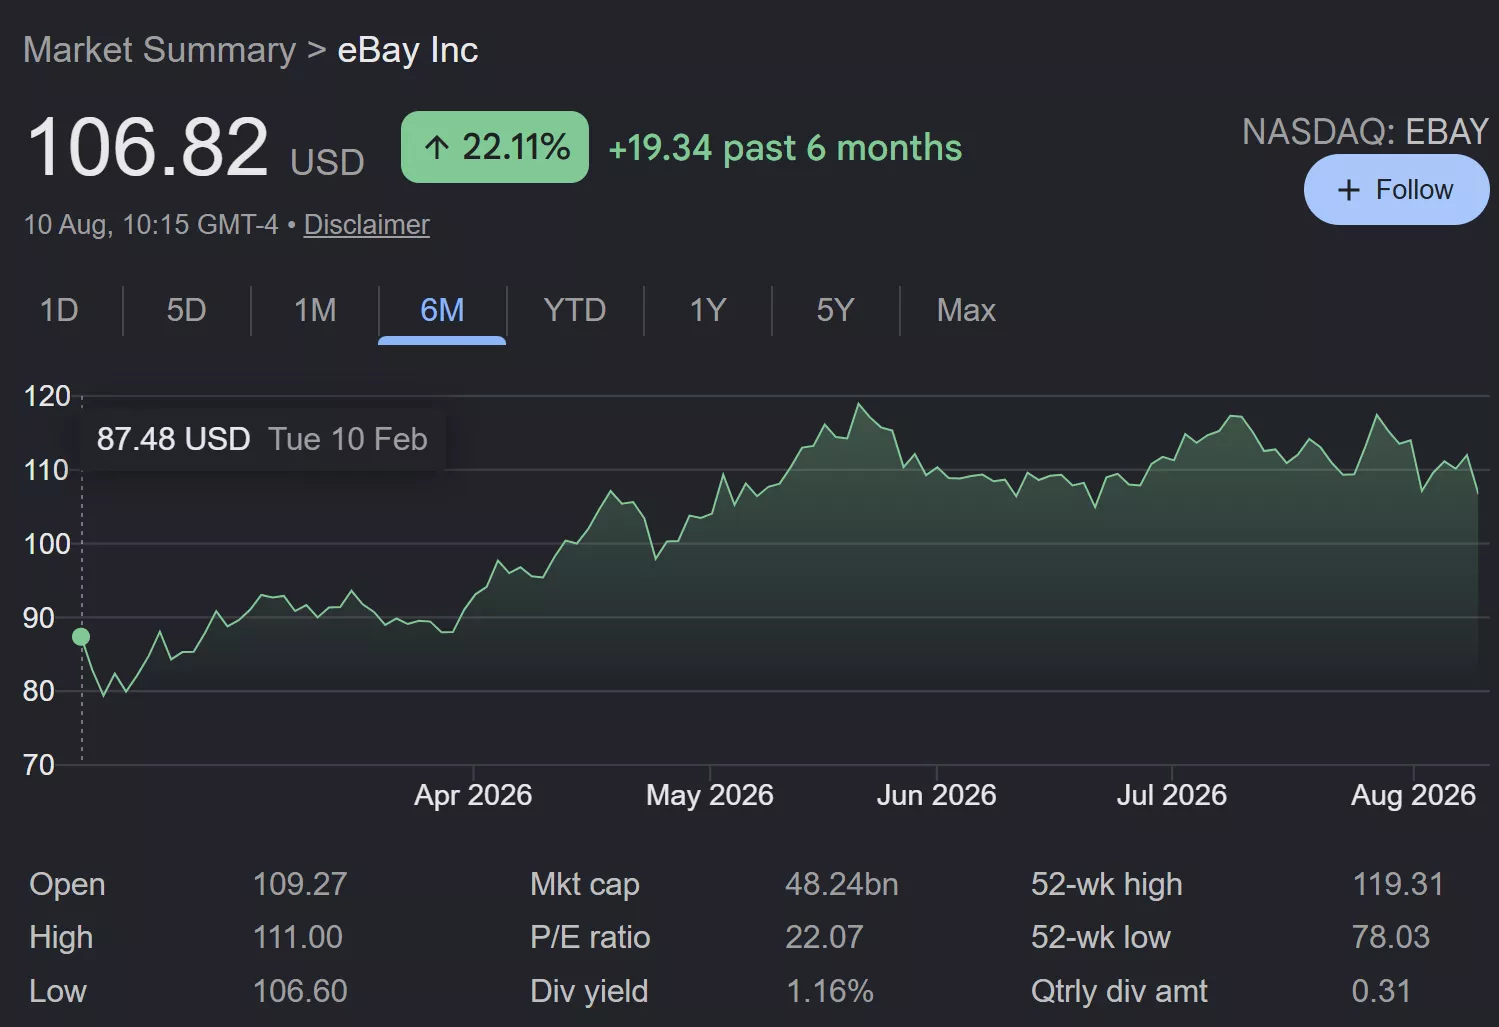Click the 106.82 current price
Screen dimensions: 1499x1027
pyautogui.click(x=147, y=148)
